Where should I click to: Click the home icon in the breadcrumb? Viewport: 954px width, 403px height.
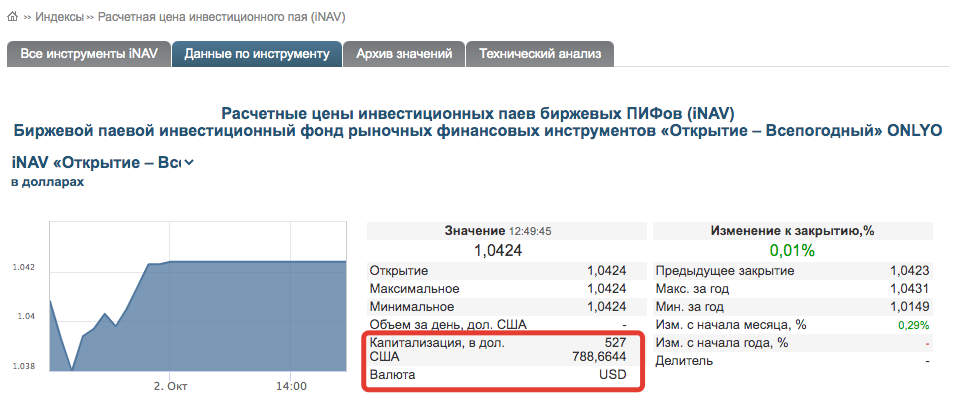15,18
